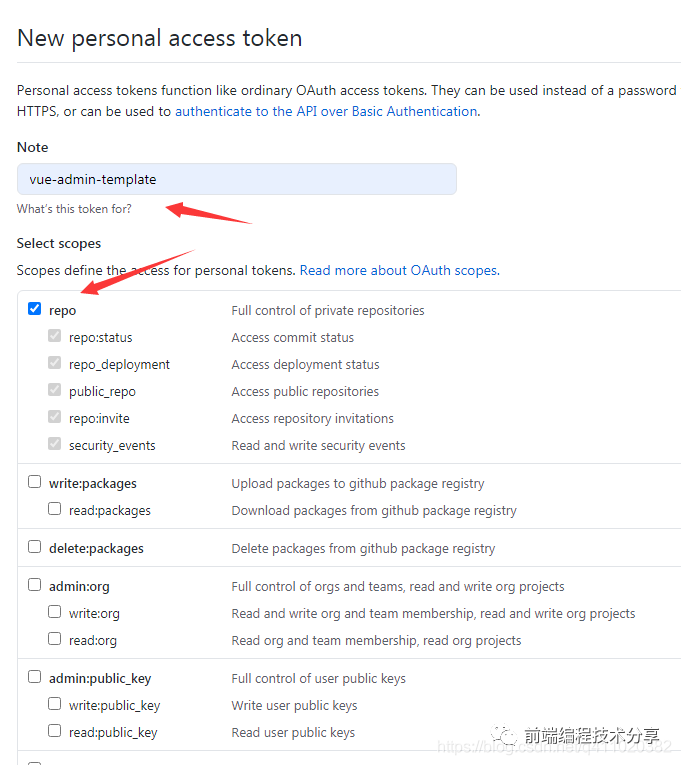Image resolution: width=681 pixels, height=765 pixels.
Task: Enable the write:packages scope checkbox
Action: pos(35,482)
